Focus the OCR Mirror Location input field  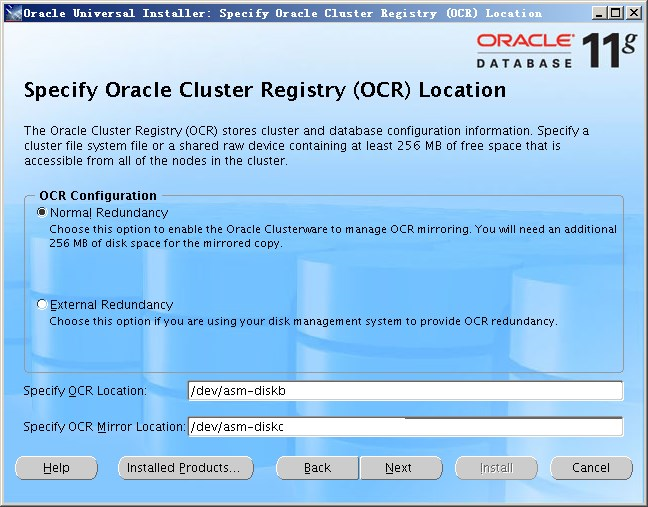click(x=405, y=427)
